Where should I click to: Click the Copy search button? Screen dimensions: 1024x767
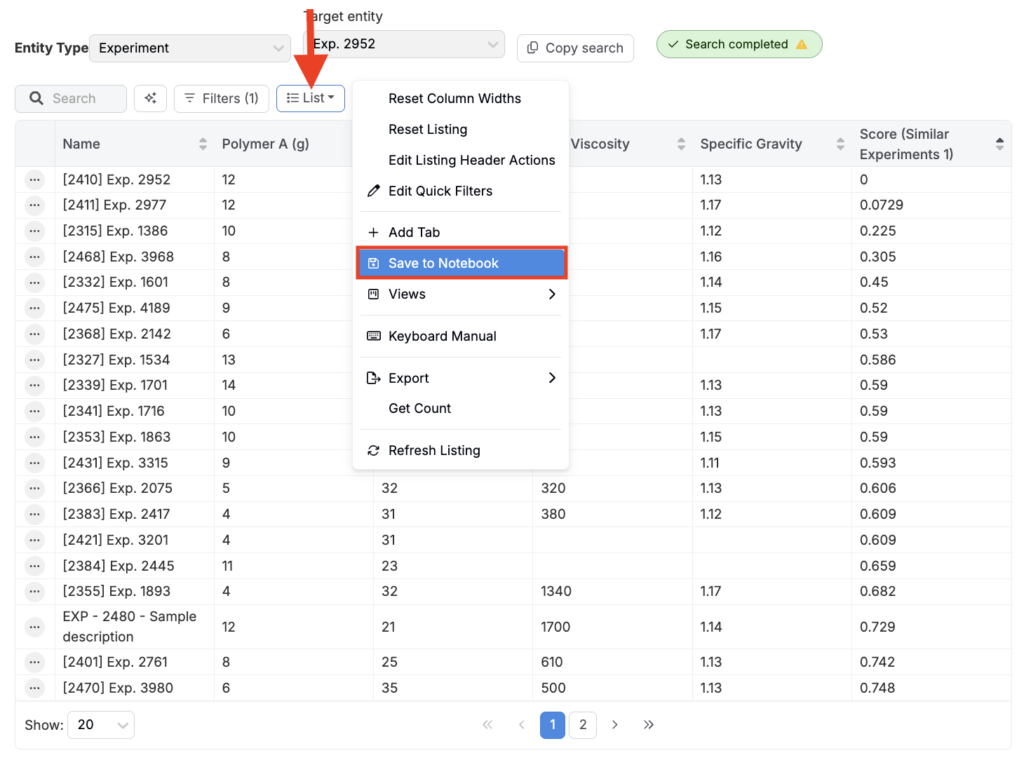pyautogui.click(x=575, y=48)
